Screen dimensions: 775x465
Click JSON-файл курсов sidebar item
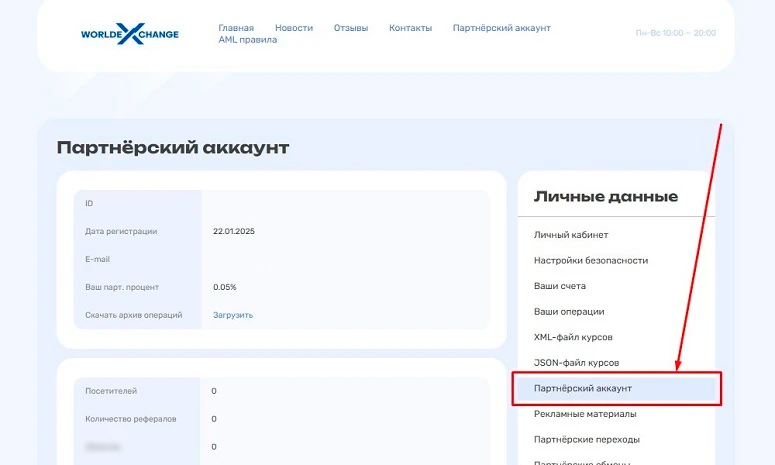576,362
